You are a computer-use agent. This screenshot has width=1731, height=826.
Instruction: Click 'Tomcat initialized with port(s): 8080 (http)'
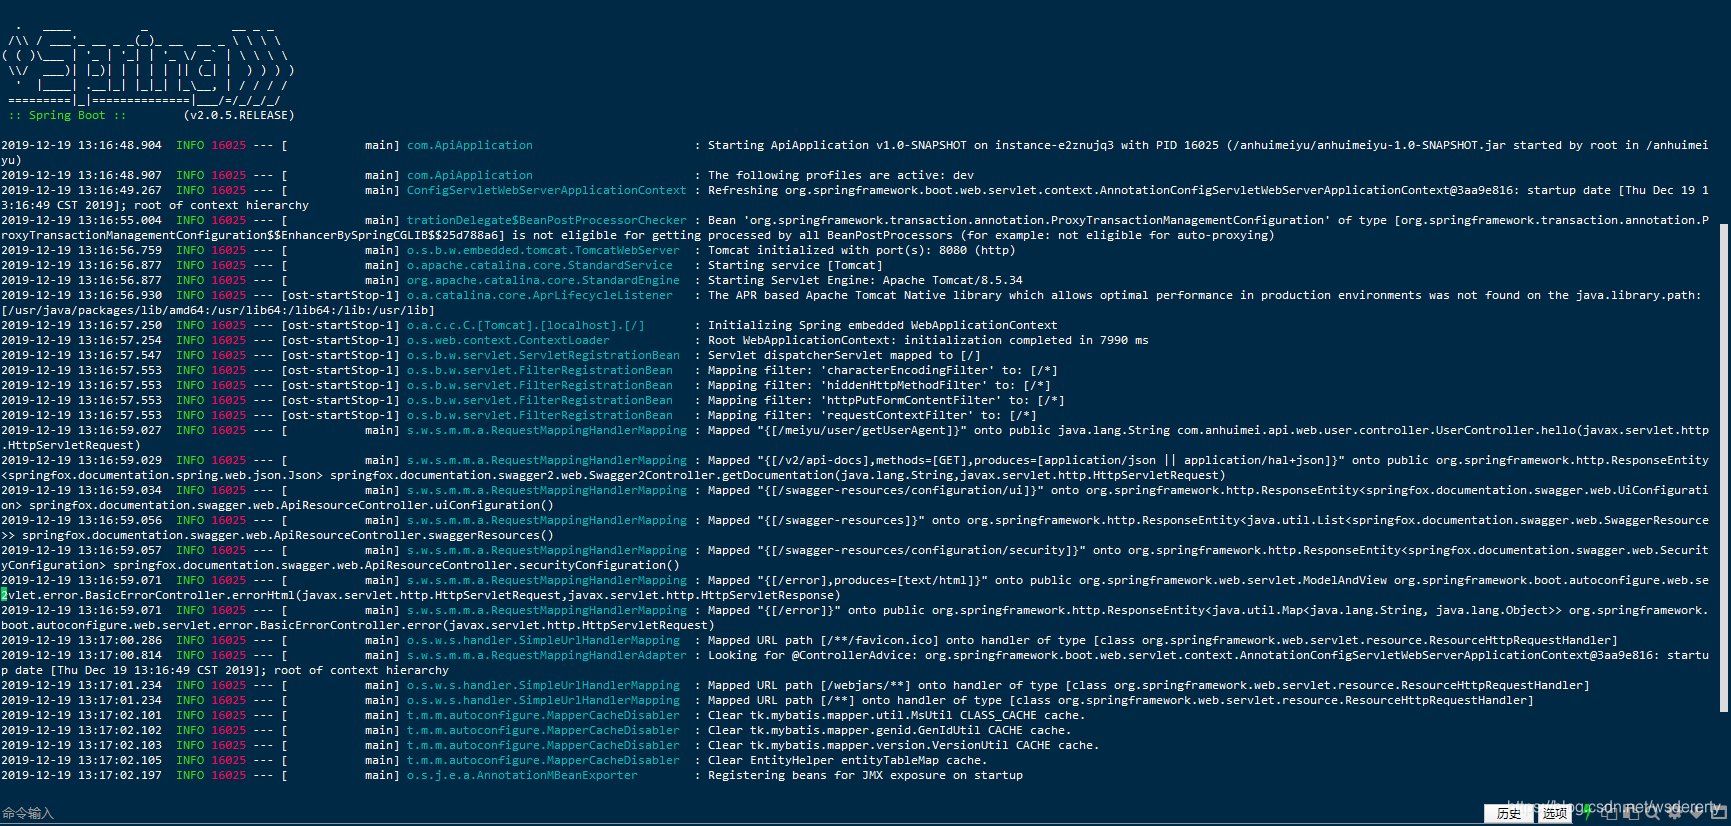[x=862, y=250]
